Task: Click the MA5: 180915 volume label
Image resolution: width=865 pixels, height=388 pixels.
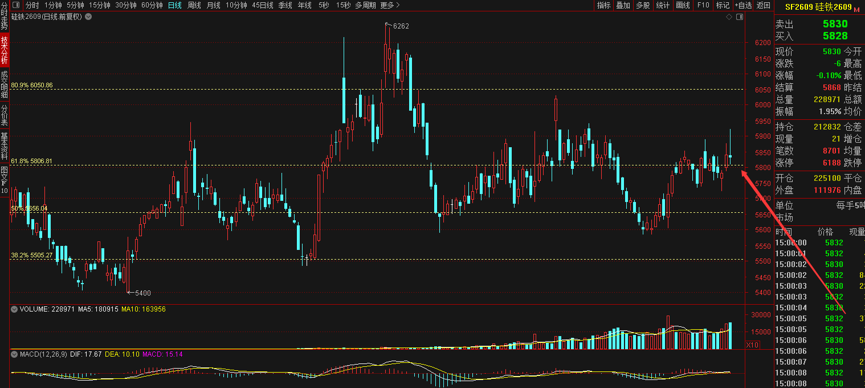Action: (x=99, y=309)
